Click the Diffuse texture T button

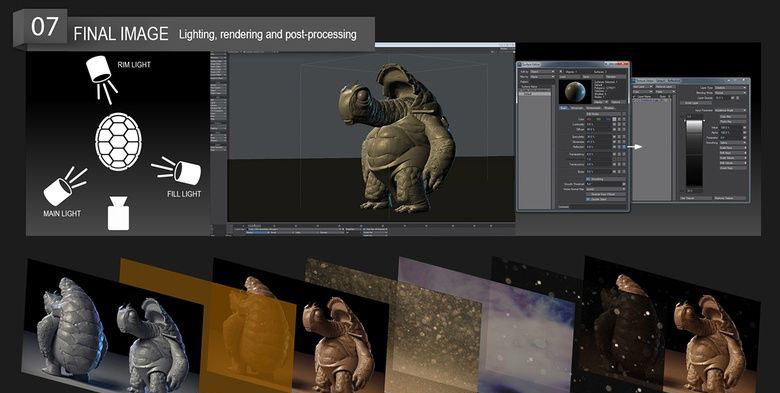624,129
